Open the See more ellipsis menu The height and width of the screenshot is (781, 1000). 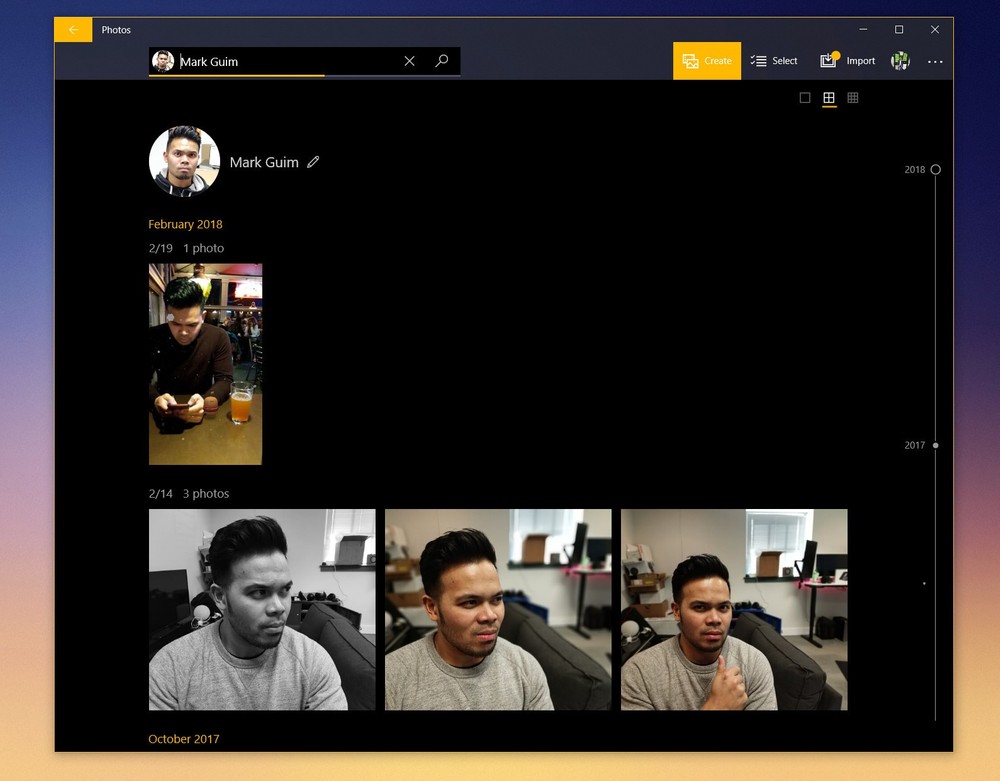tap(935, 61)
